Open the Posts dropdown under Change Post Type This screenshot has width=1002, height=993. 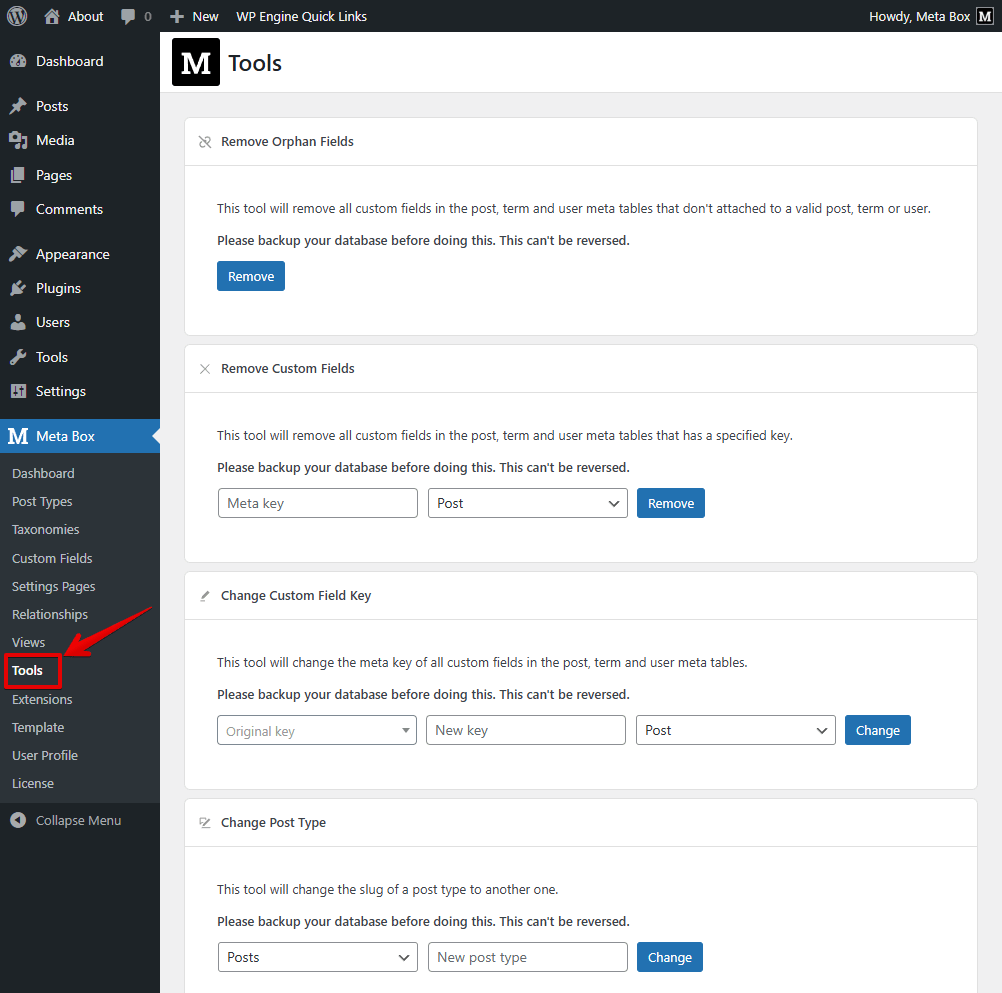(x=317, y=957)
